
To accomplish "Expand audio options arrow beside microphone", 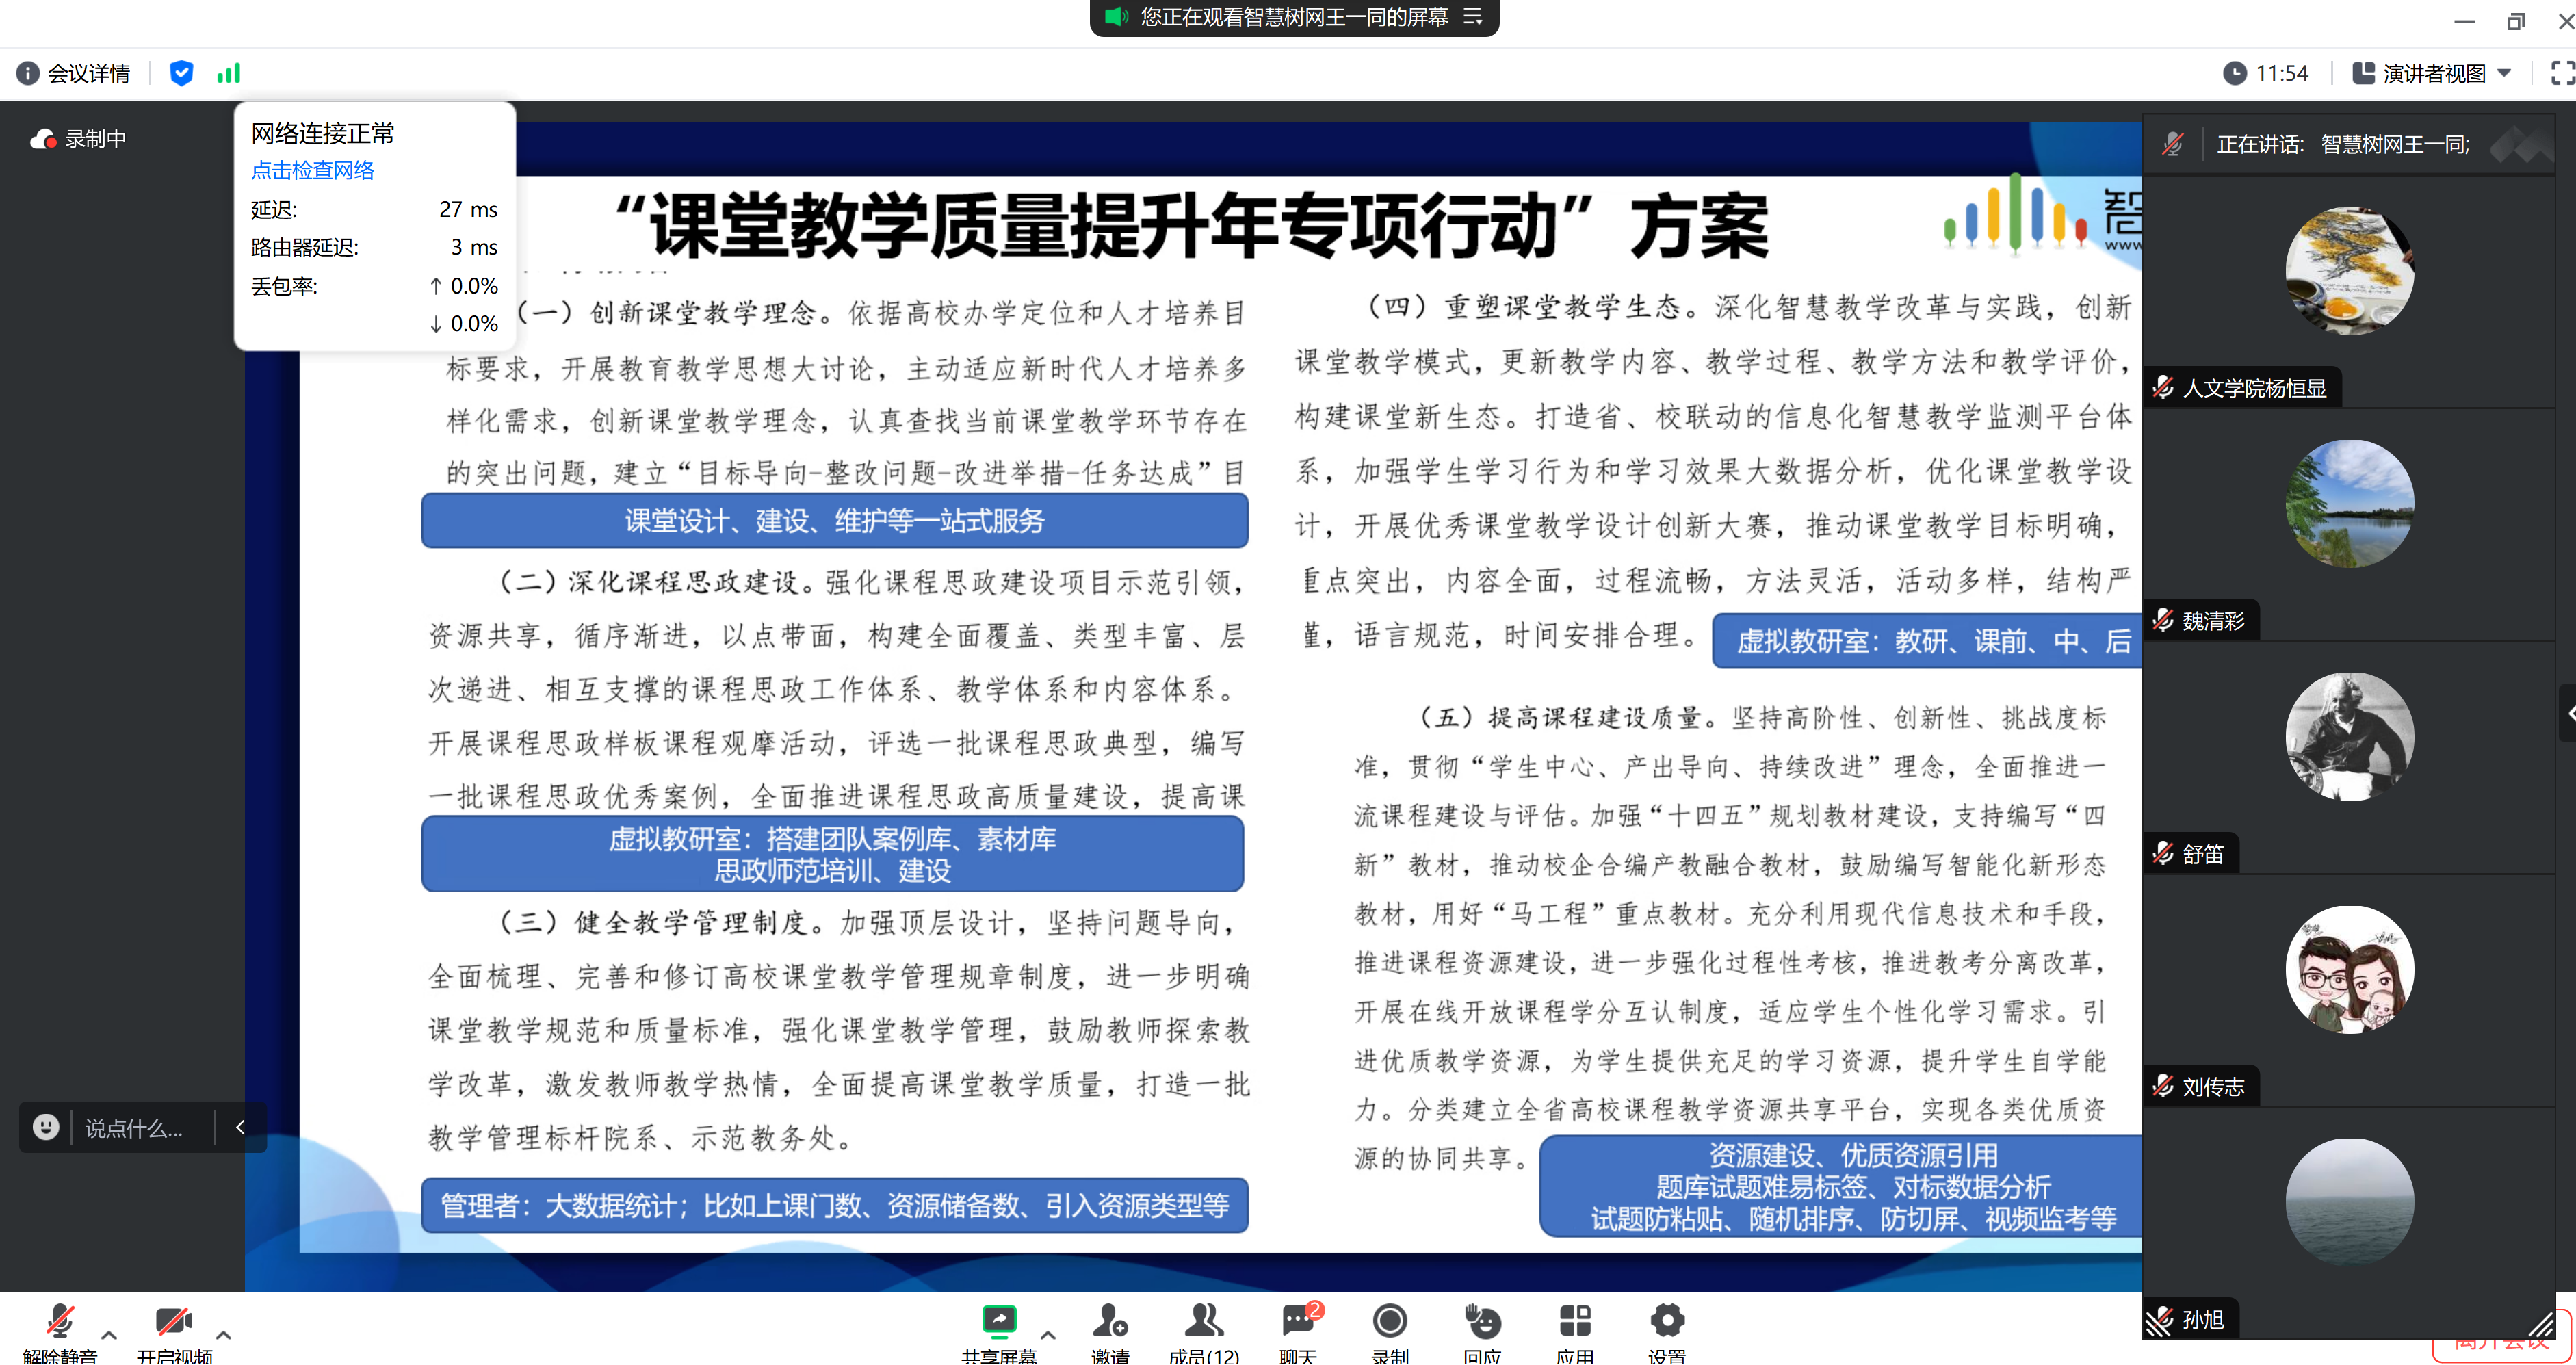I will point(109,1335).
